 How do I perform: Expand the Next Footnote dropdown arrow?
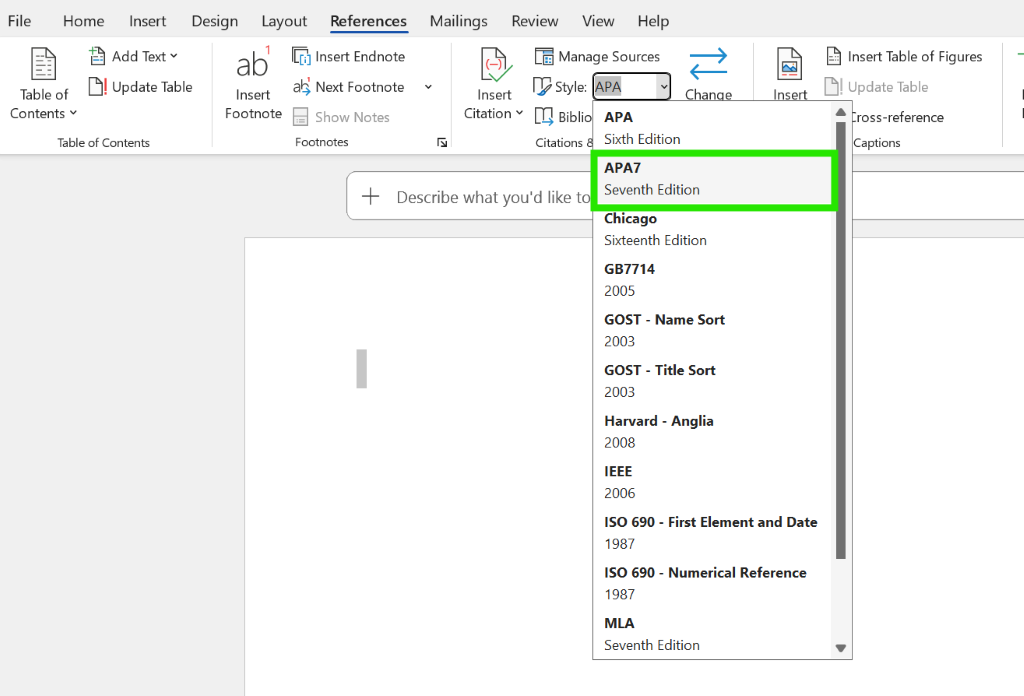[428, 87]
